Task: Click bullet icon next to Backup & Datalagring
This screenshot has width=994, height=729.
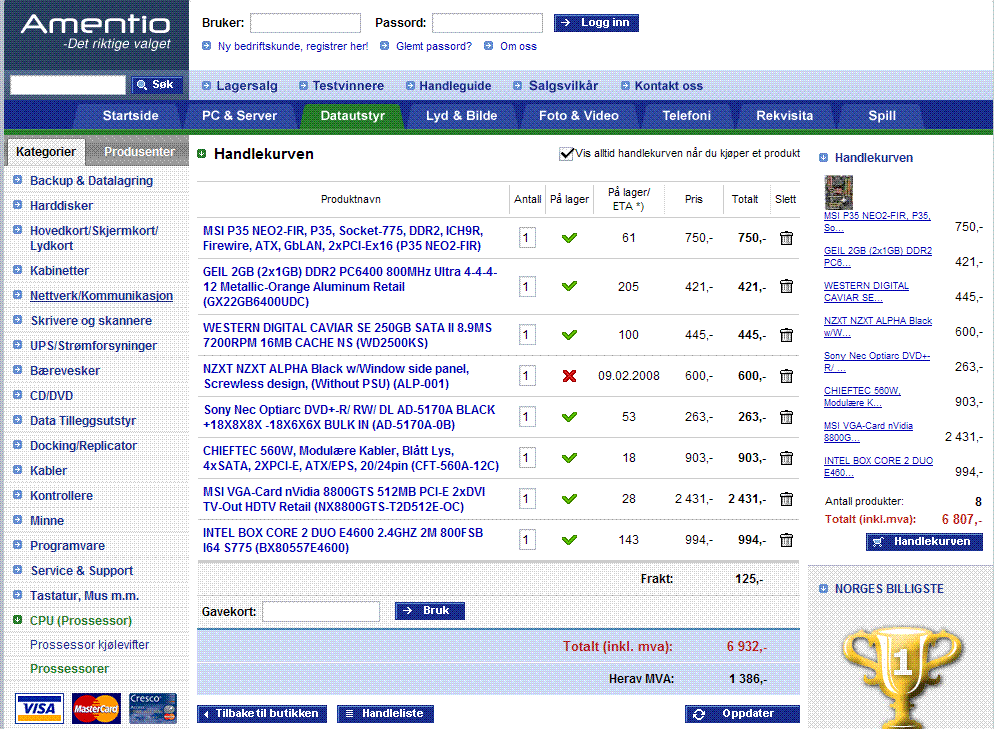Action: coord(18,180)
